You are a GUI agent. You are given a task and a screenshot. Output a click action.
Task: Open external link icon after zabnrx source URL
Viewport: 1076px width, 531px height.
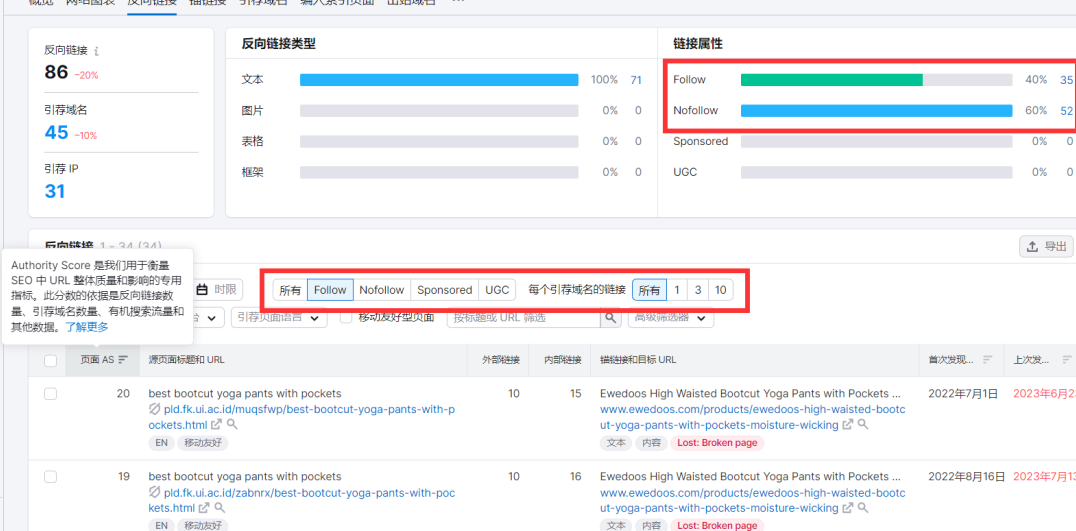click(204, 508)
